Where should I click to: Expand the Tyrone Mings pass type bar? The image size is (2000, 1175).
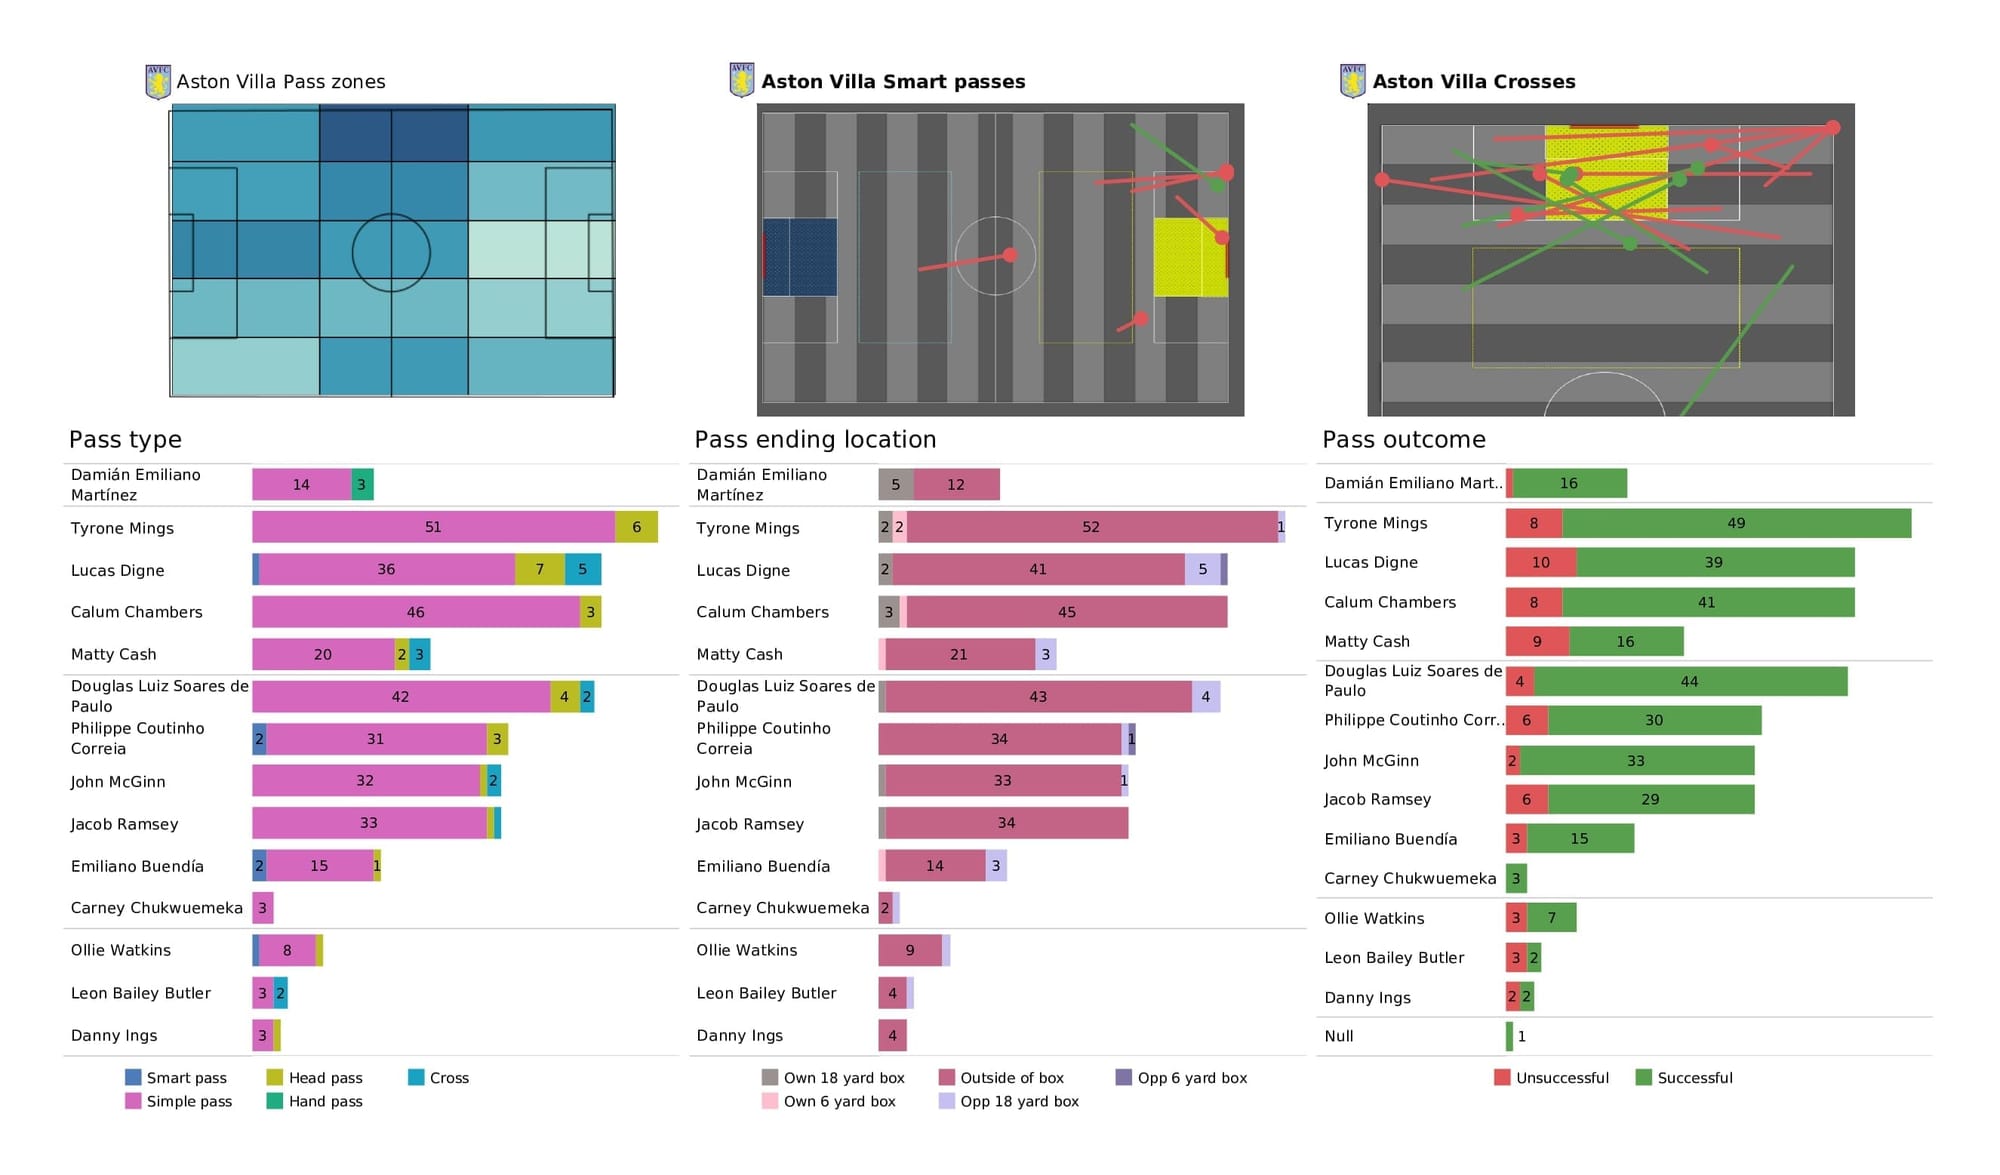(406, 525)
